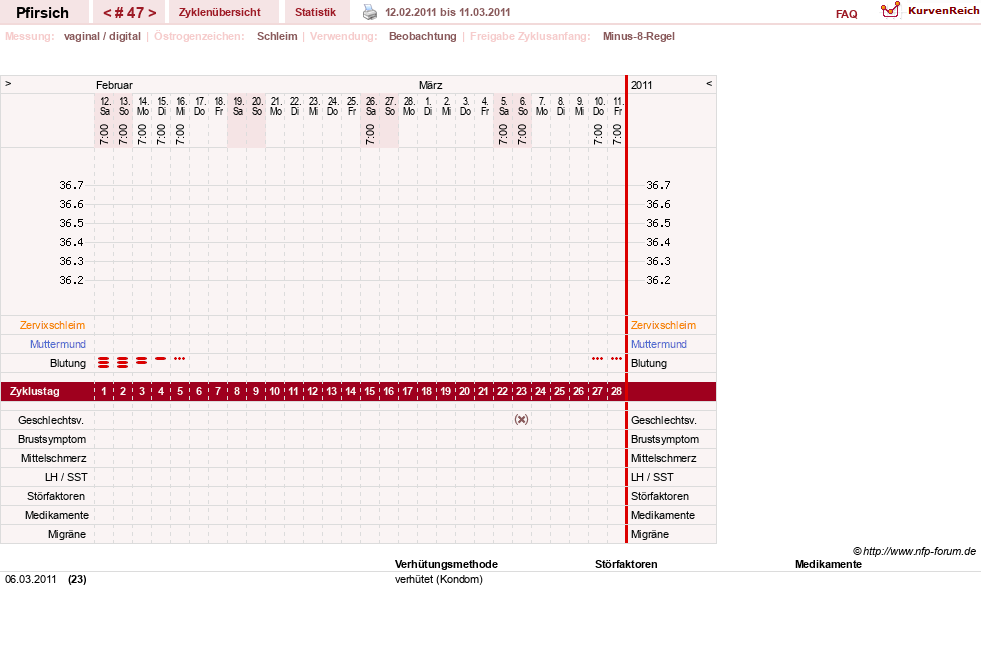
Task: Click spotting dots on cycle day 28
Action: [x=616, y=358]
